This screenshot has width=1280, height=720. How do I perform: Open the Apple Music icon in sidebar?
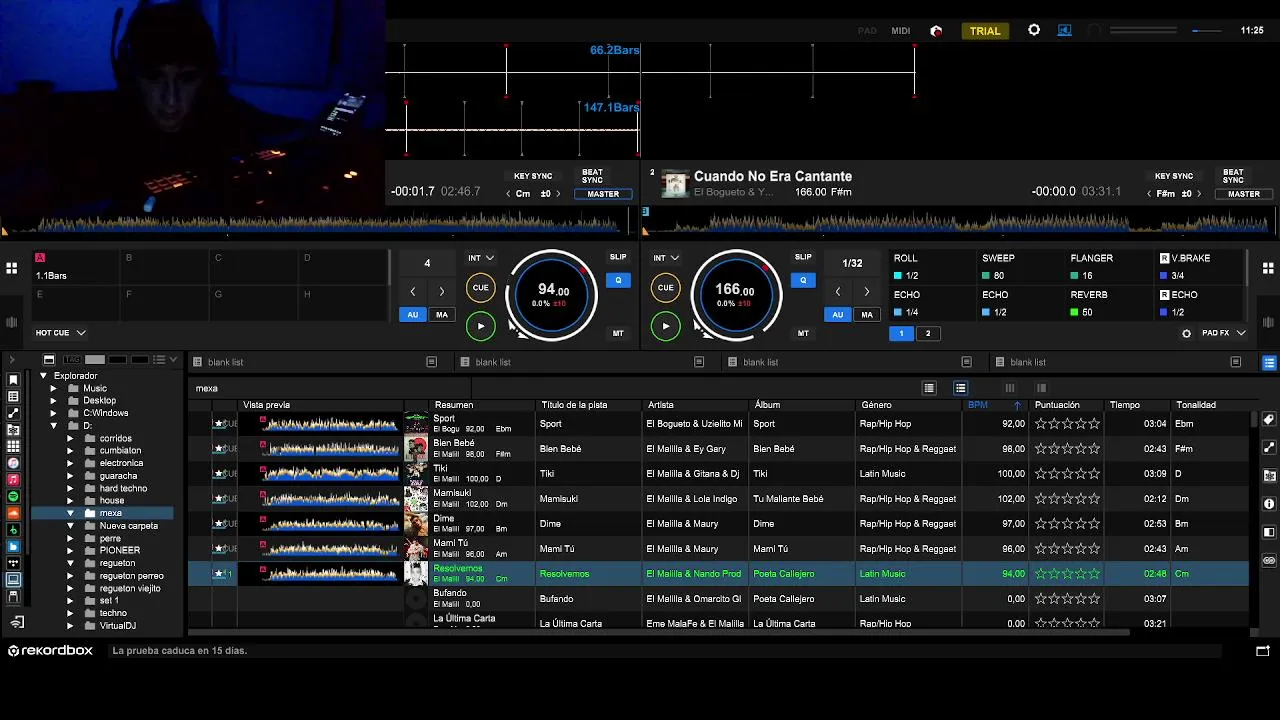pos(13,479)
